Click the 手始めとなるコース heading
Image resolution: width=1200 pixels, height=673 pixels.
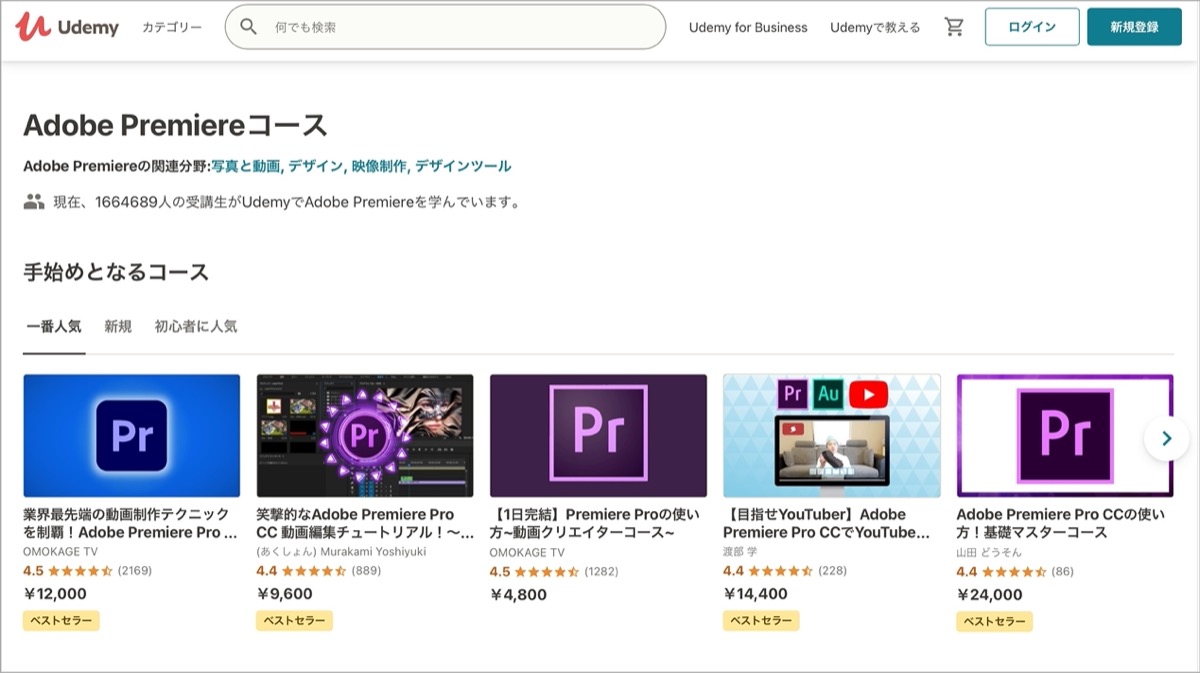point(116,271)
